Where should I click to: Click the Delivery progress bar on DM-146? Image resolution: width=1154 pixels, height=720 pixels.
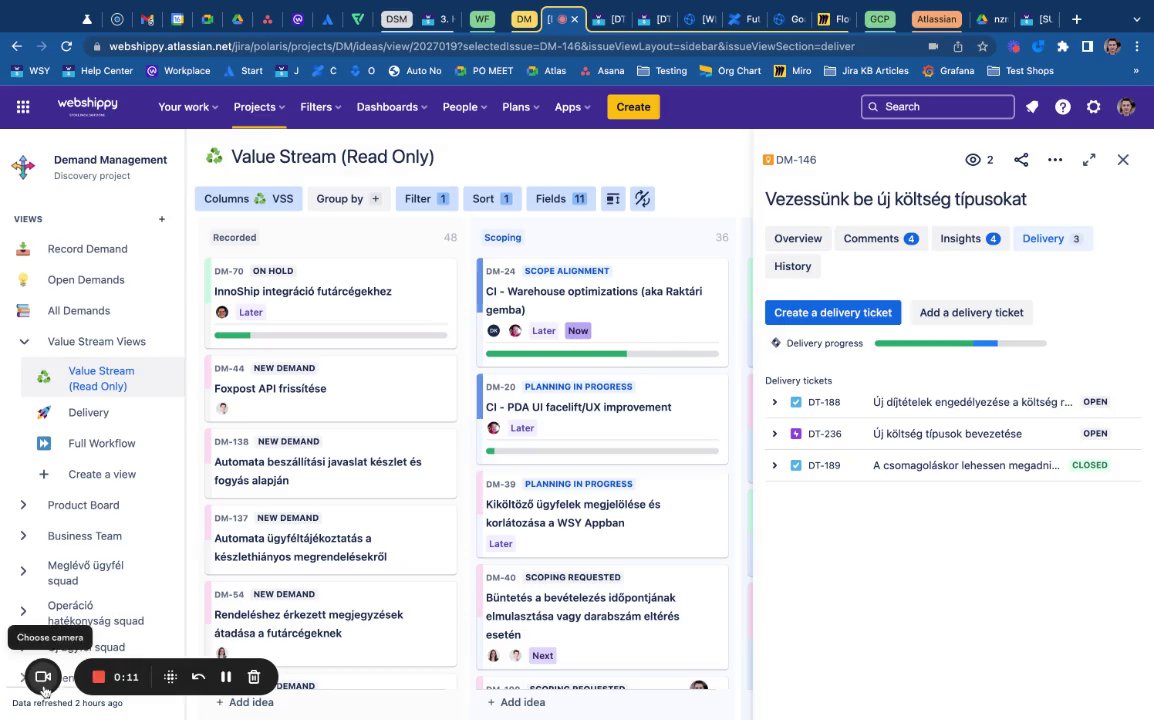960,343
